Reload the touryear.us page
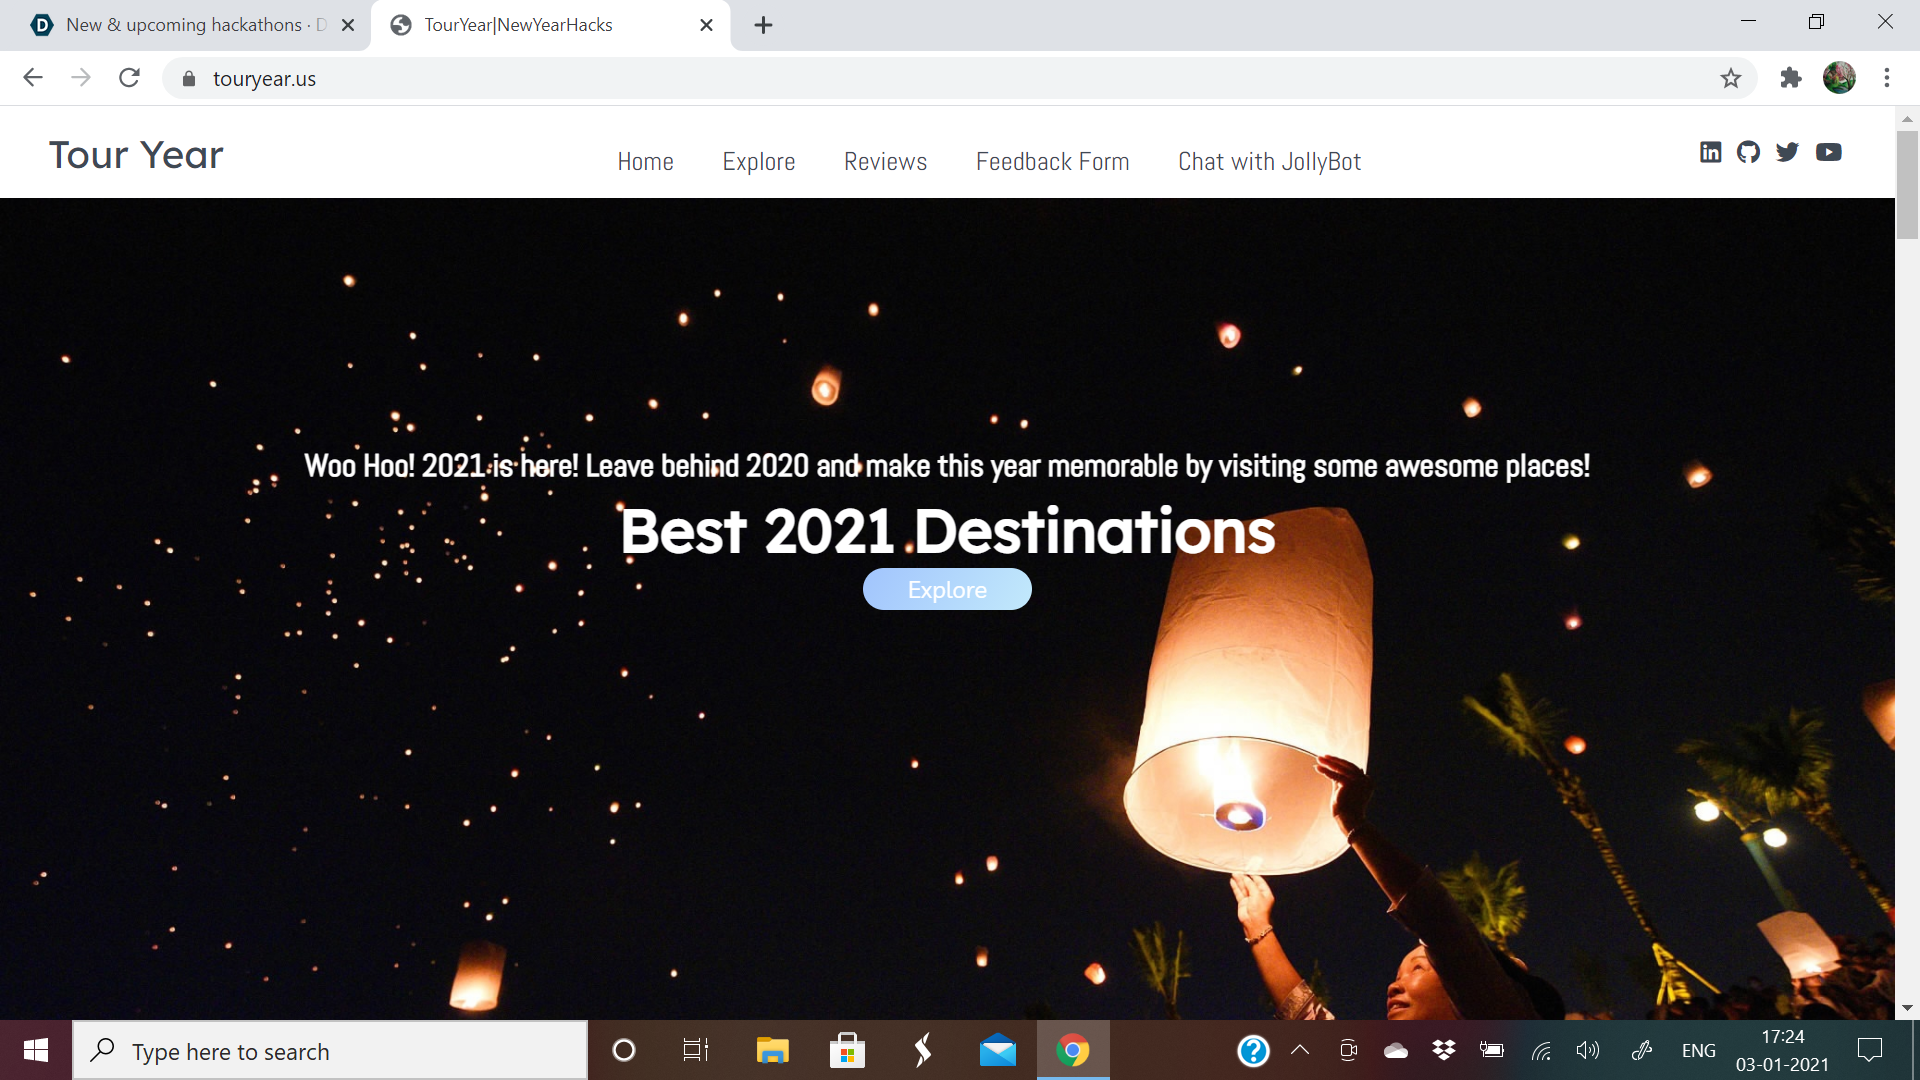Viewport: 1920px width, 1080px height. 129,78
